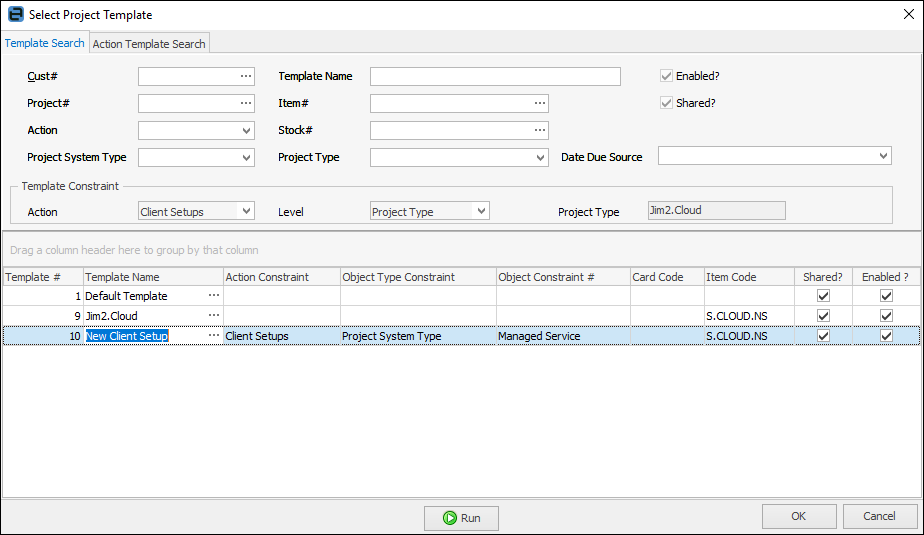Toggle Enabled checkbox for Jim2.Cloud row
Image resolution: width=924 pixels, height=535 pixels.
point(886,316)
